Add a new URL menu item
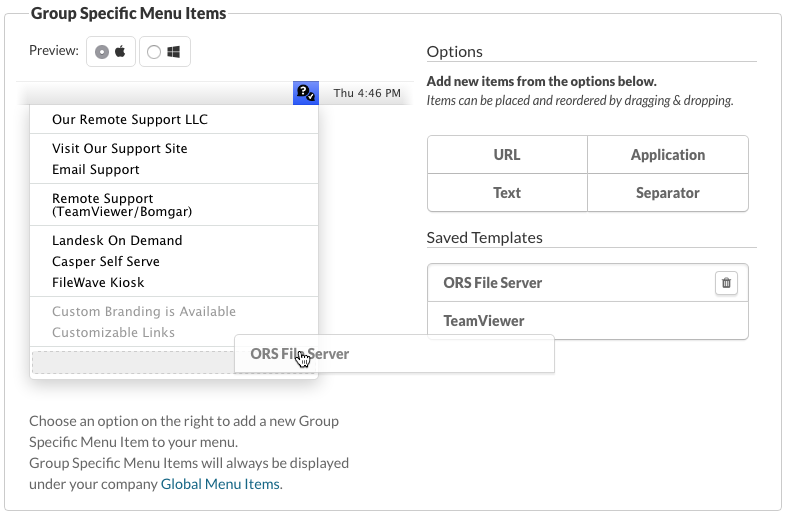The image size is (785, 514). click(x=507, y=155)
